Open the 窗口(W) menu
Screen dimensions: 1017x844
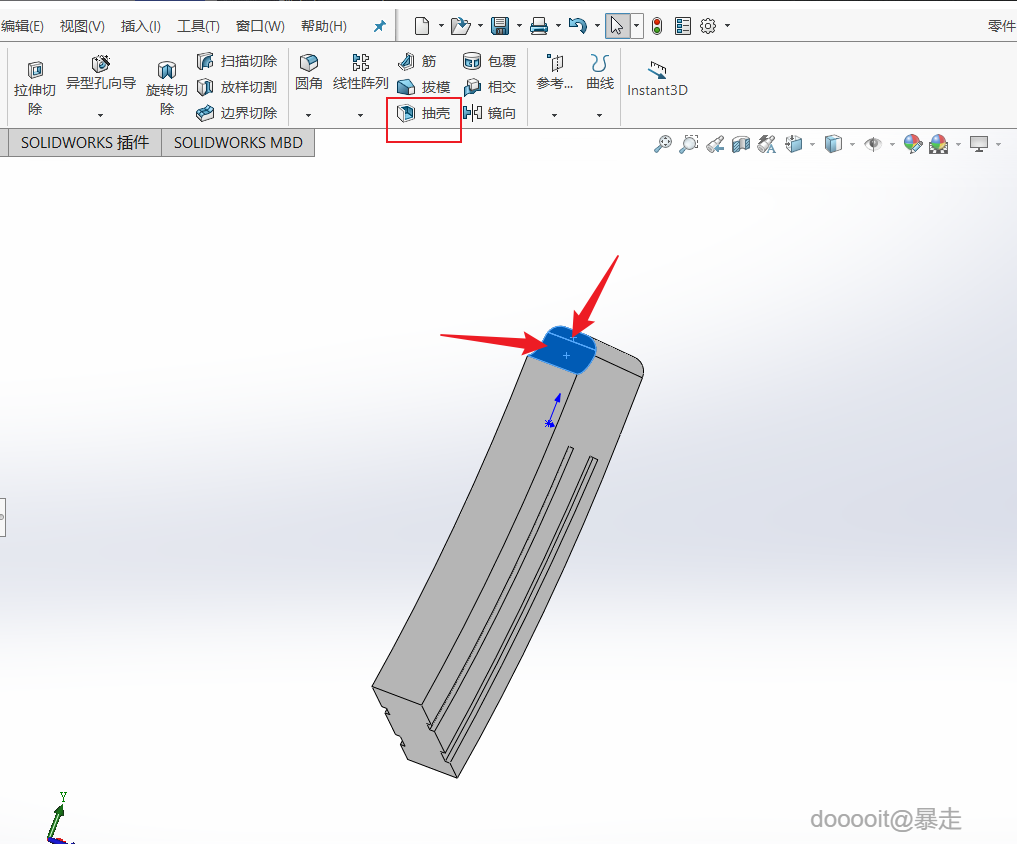click(x=260, y=26)
